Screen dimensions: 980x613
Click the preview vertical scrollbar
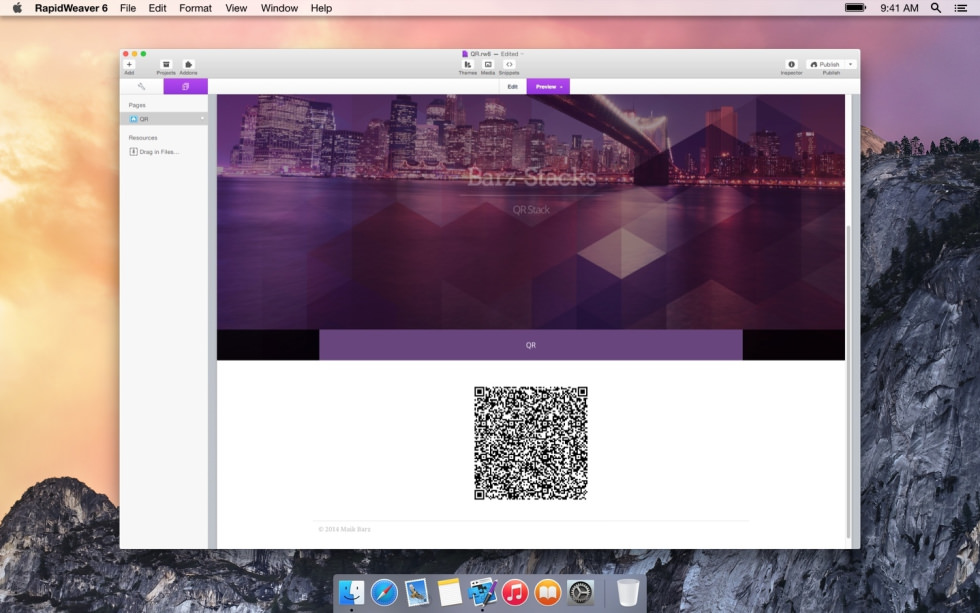848,381
